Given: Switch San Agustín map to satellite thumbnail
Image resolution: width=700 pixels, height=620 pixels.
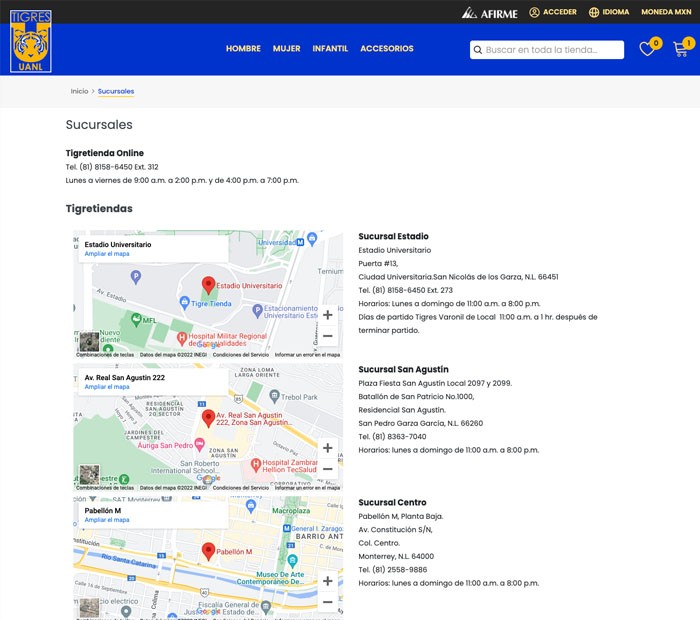Looking at the screenshot, I should (89, 474).
